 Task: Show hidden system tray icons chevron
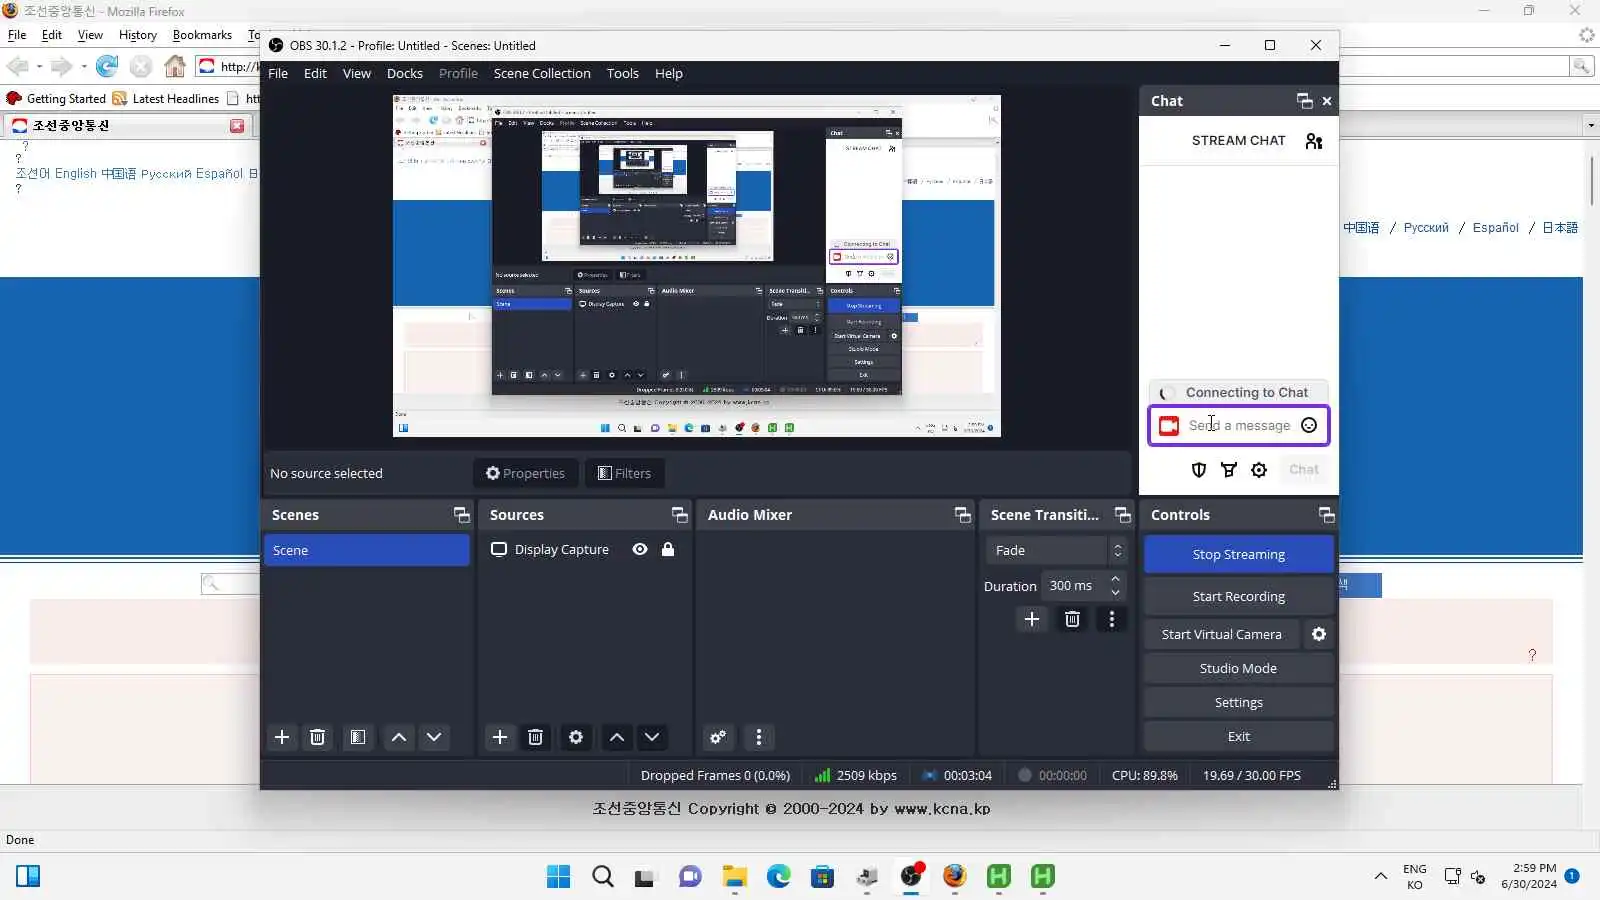[1381, 876]
